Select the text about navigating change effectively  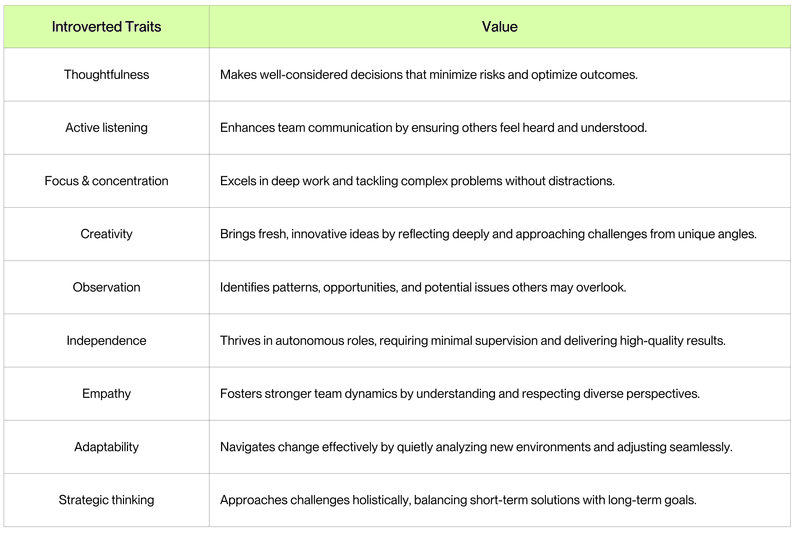pyautogui.click(x=476, y=446)
